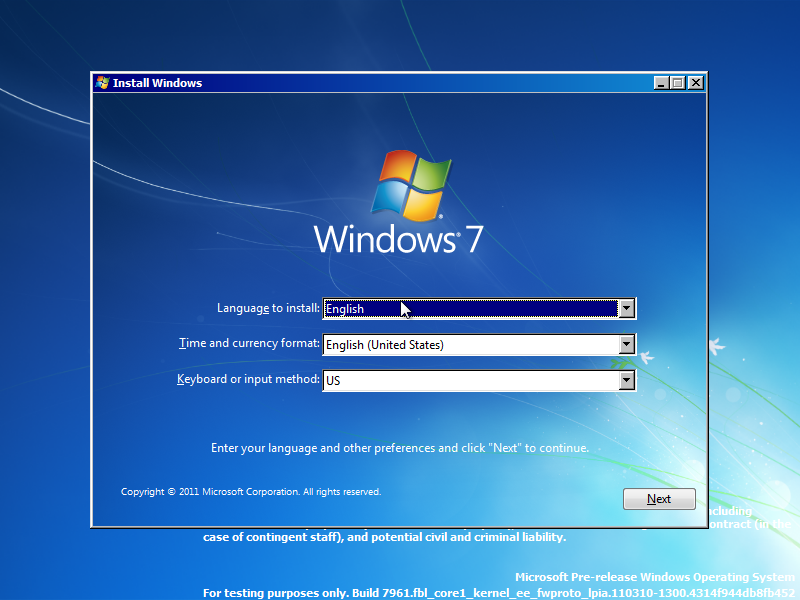The image size is (800, 600).
Task: Click the Next button
Action: (659, 498)
